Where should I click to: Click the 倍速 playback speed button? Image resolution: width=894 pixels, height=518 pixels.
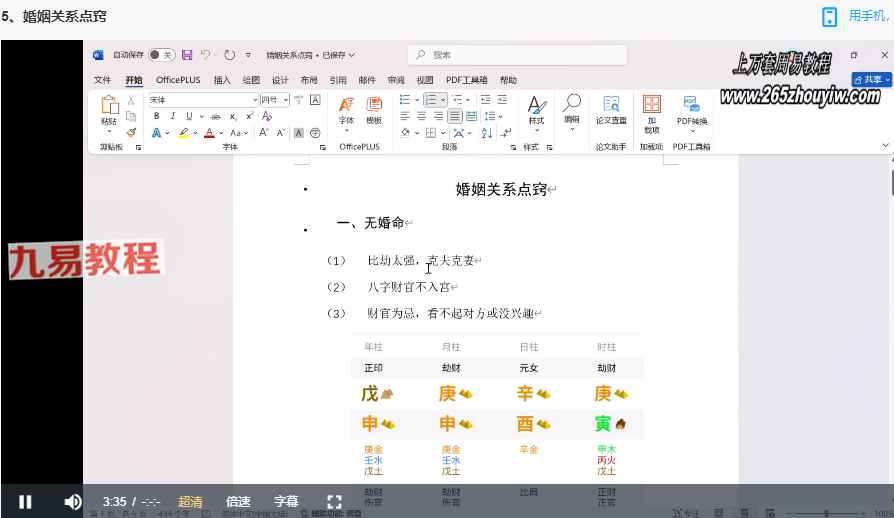238,501
